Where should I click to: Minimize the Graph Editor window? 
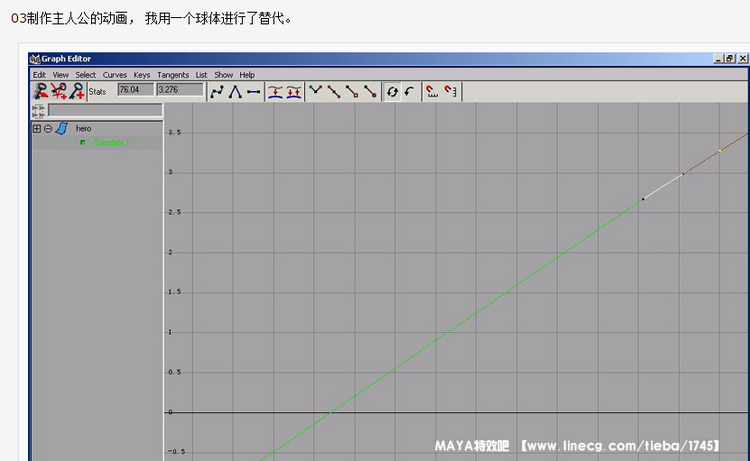coord(718,58)
